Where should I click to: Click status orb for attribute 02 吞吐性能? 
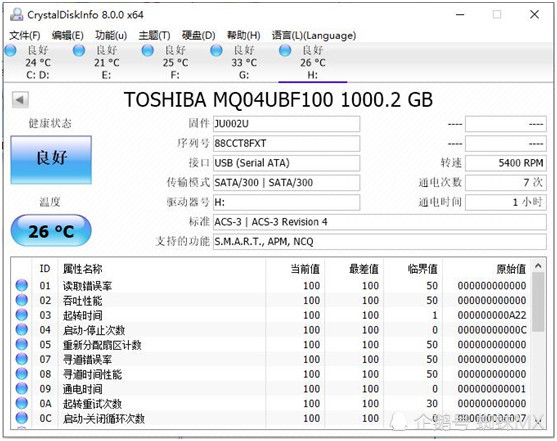[x=22, y=300]
